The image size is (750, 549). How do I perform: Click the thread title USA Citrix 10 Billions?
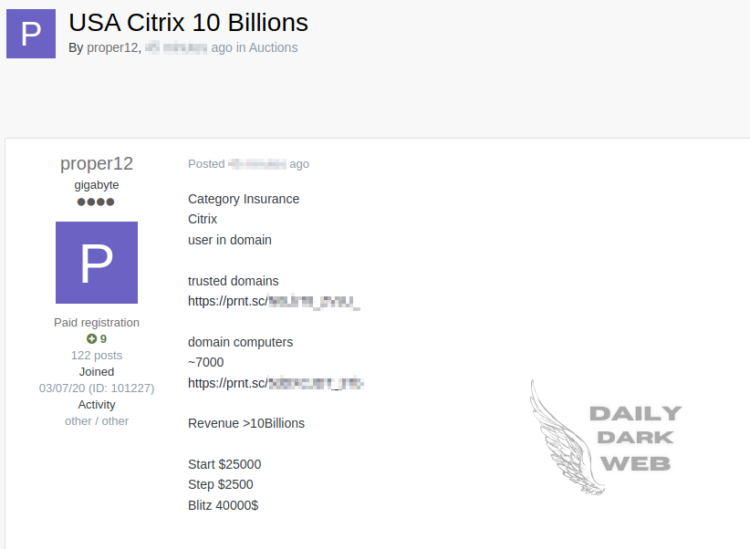(188, 22)
